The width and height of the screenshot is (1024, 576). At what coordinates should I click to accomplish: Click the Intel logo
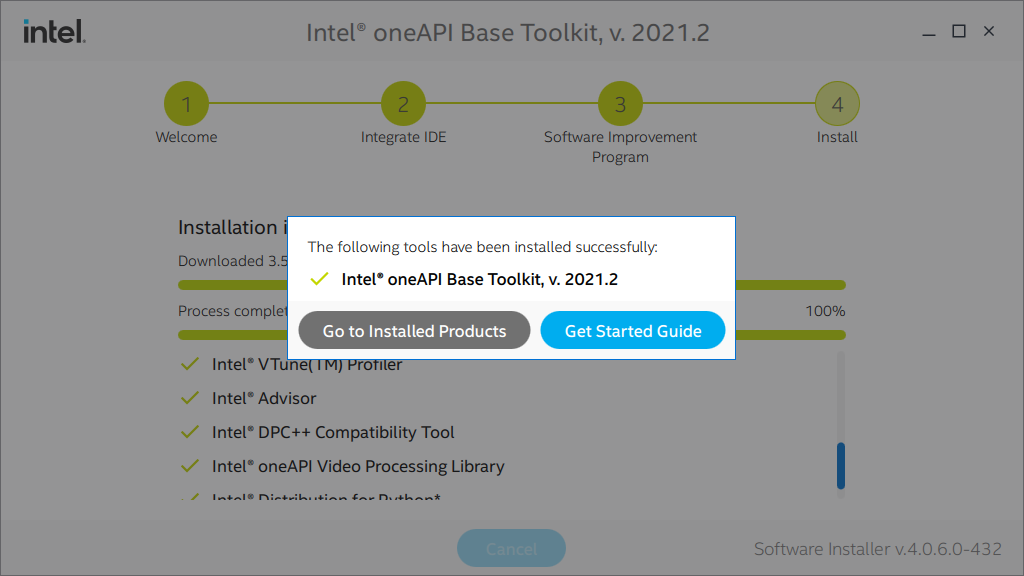[x=54, y=31]
